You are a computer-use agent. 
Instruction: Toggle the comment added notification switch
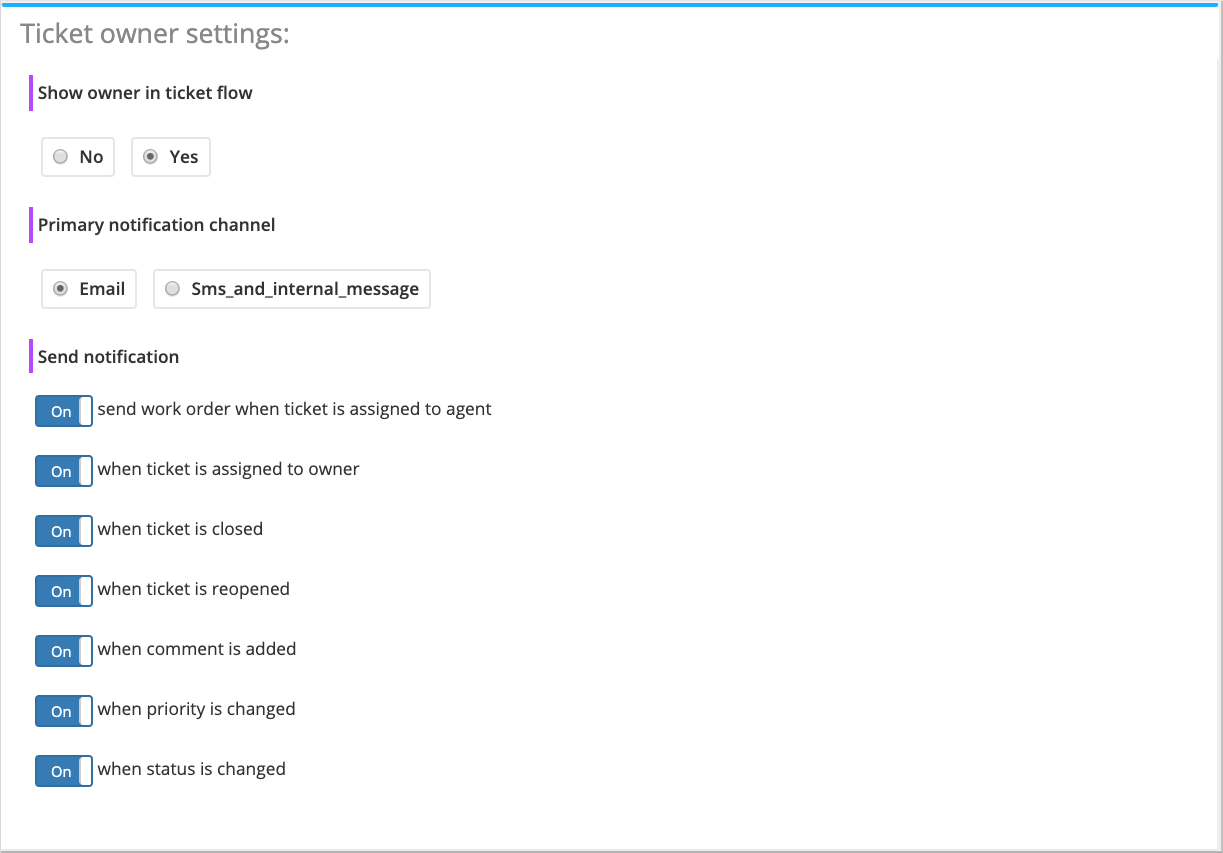(x=64, y=651)
